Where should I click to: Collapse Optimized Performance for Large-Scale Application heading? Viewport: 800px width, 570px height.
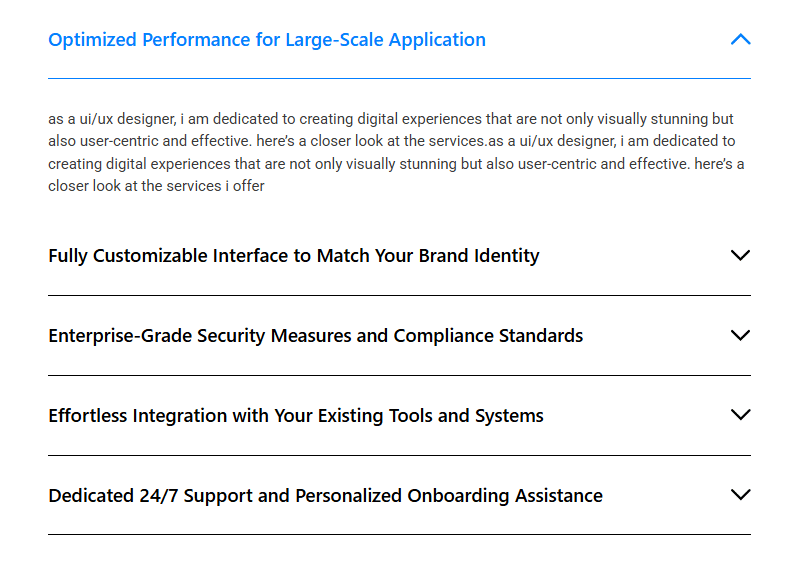(267, 40)
